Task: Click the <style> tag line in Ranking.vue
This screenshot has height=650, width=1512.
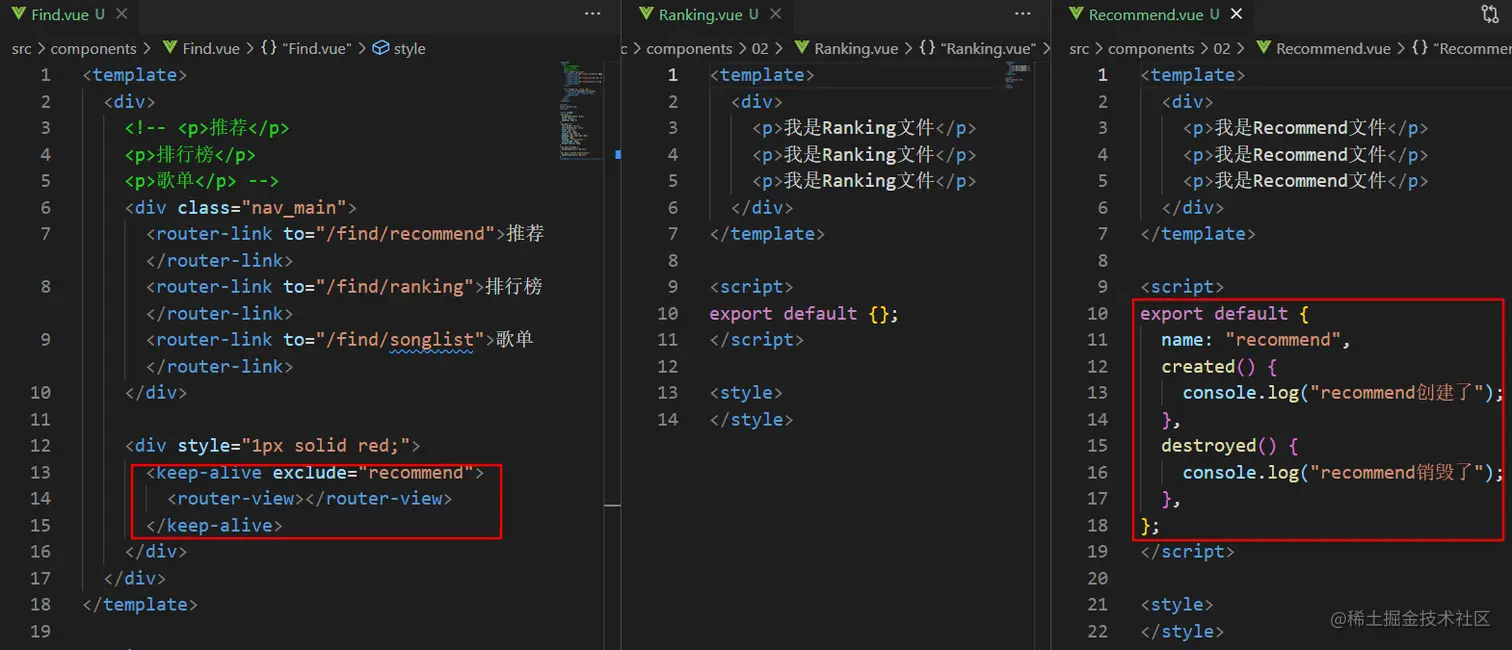Action: click(746, 392)
